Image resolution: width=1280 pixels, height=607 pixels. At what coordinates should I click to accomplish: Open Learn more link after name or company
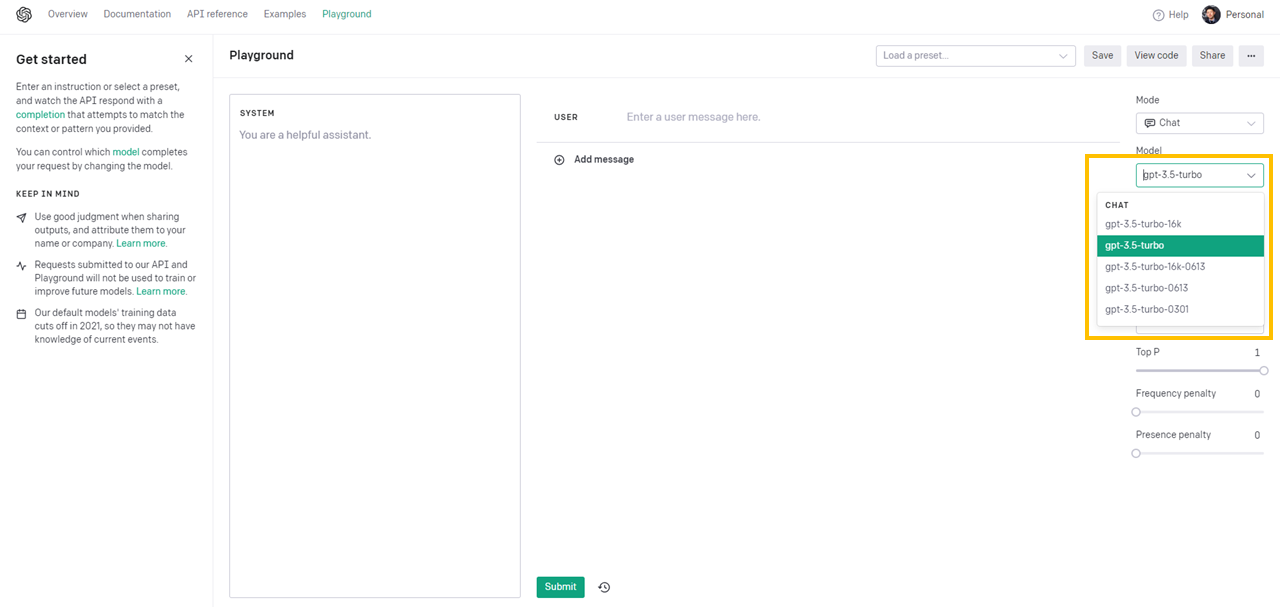click(141, 244)
